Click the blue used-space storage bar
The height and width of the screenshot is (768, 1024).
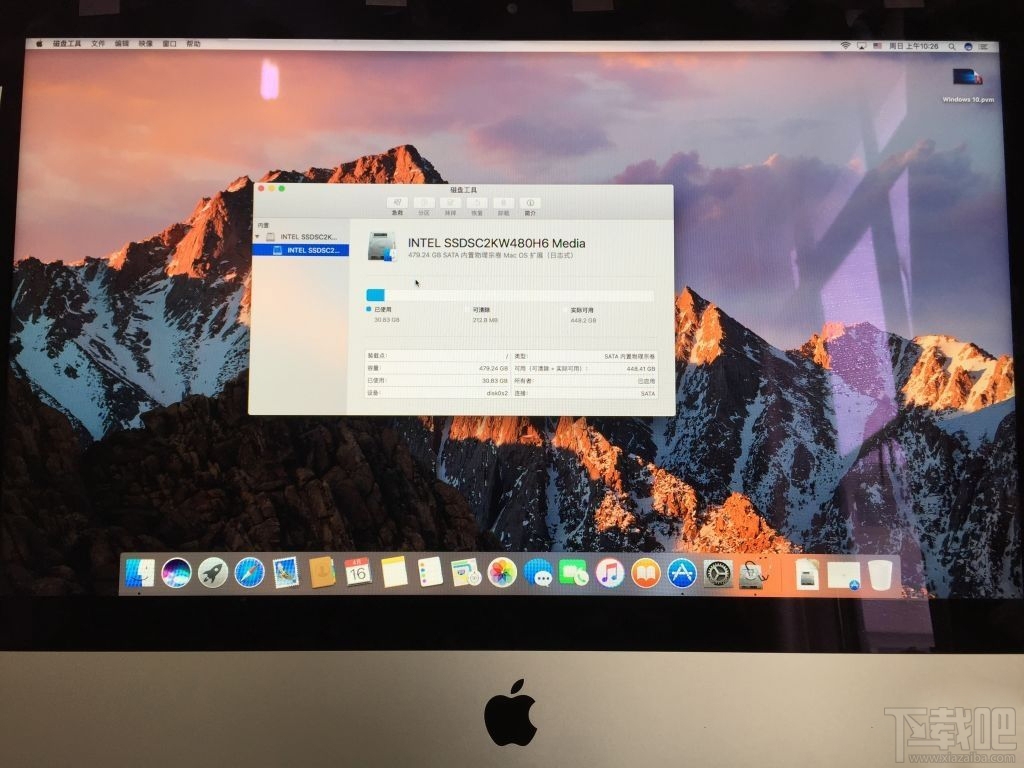[376, 295]
